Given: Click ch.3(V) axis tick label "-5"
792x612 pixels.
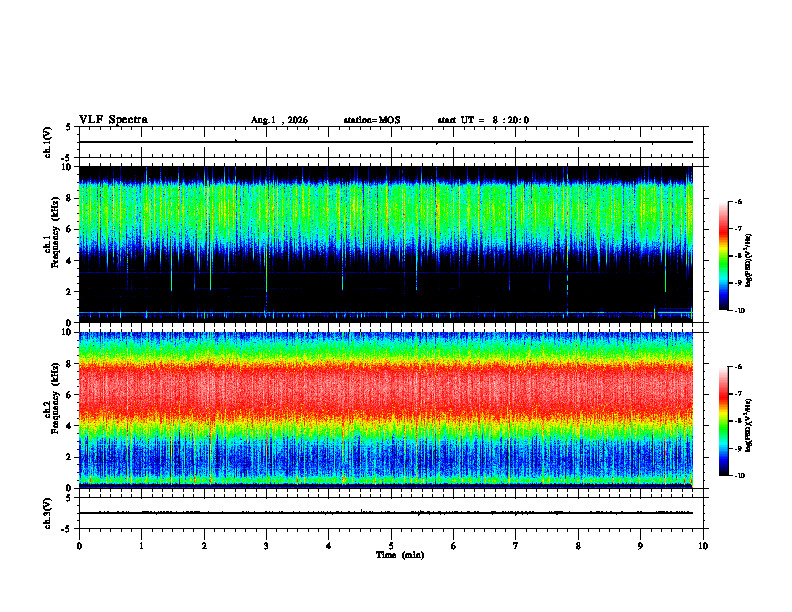Looking at the screenshot, I should tap(67, 529).
